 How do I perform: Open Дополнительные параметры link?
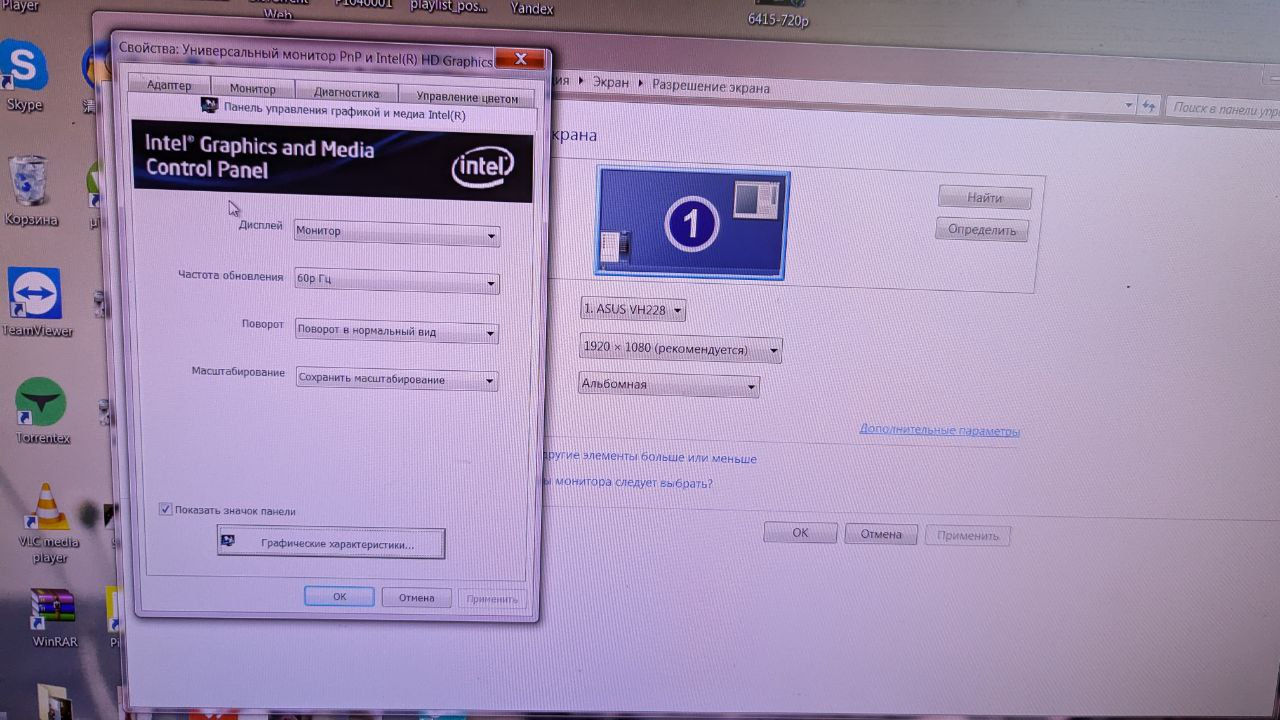pyautogui.click(x=940, y=431)
